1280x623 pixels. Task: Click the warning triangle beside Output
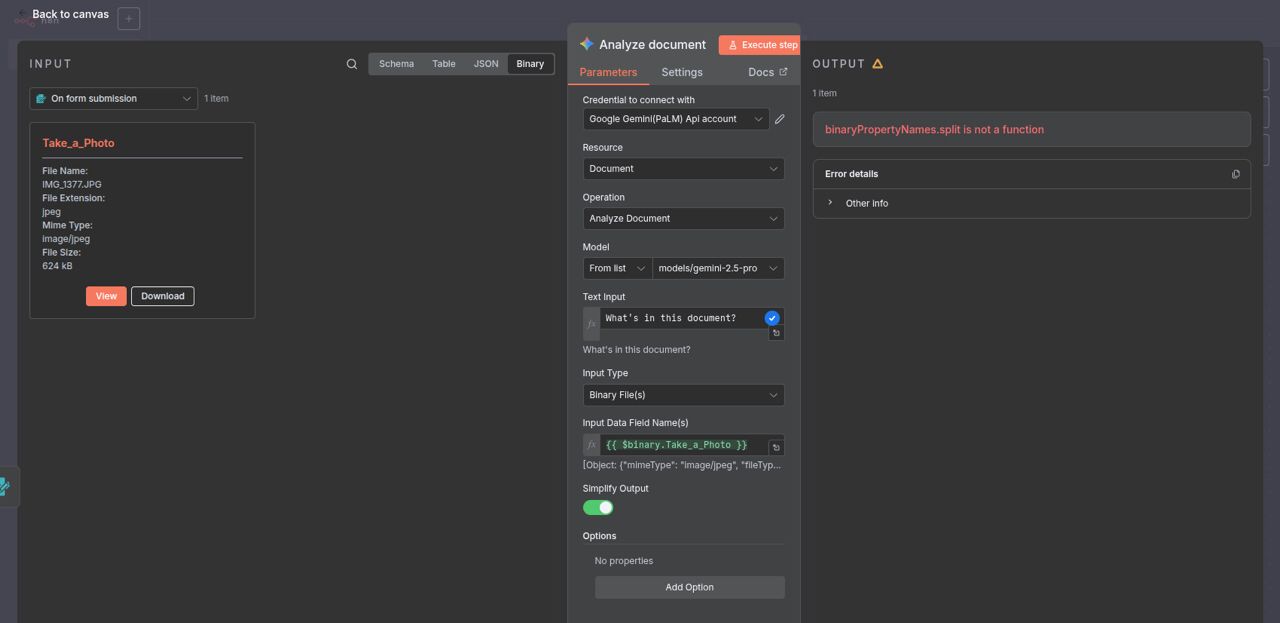(x=877, y=64)
